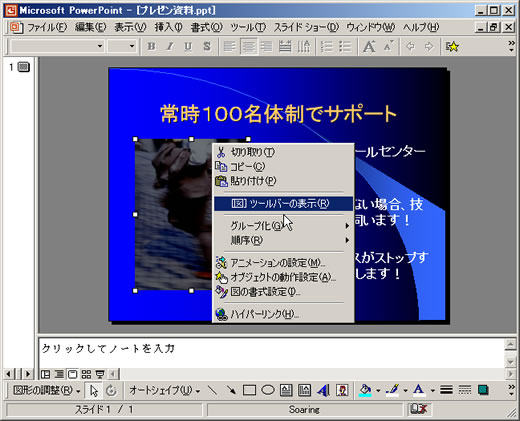The image size is (520, 421).
Task: Select slide 1 icon in outline pane
Action: pyautogui.click(x=24, y=67)
